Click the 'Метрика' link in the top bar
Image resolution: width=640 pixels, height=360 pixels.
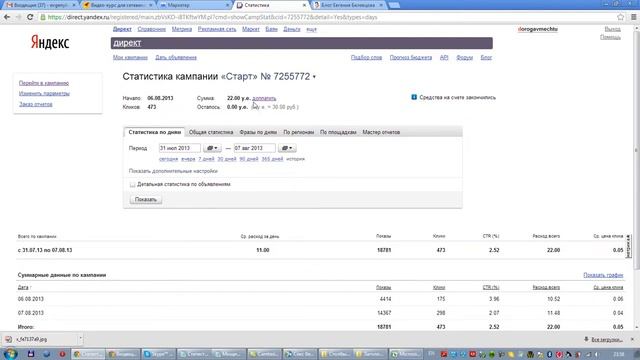pyautogui.click(x=182, y=29)
